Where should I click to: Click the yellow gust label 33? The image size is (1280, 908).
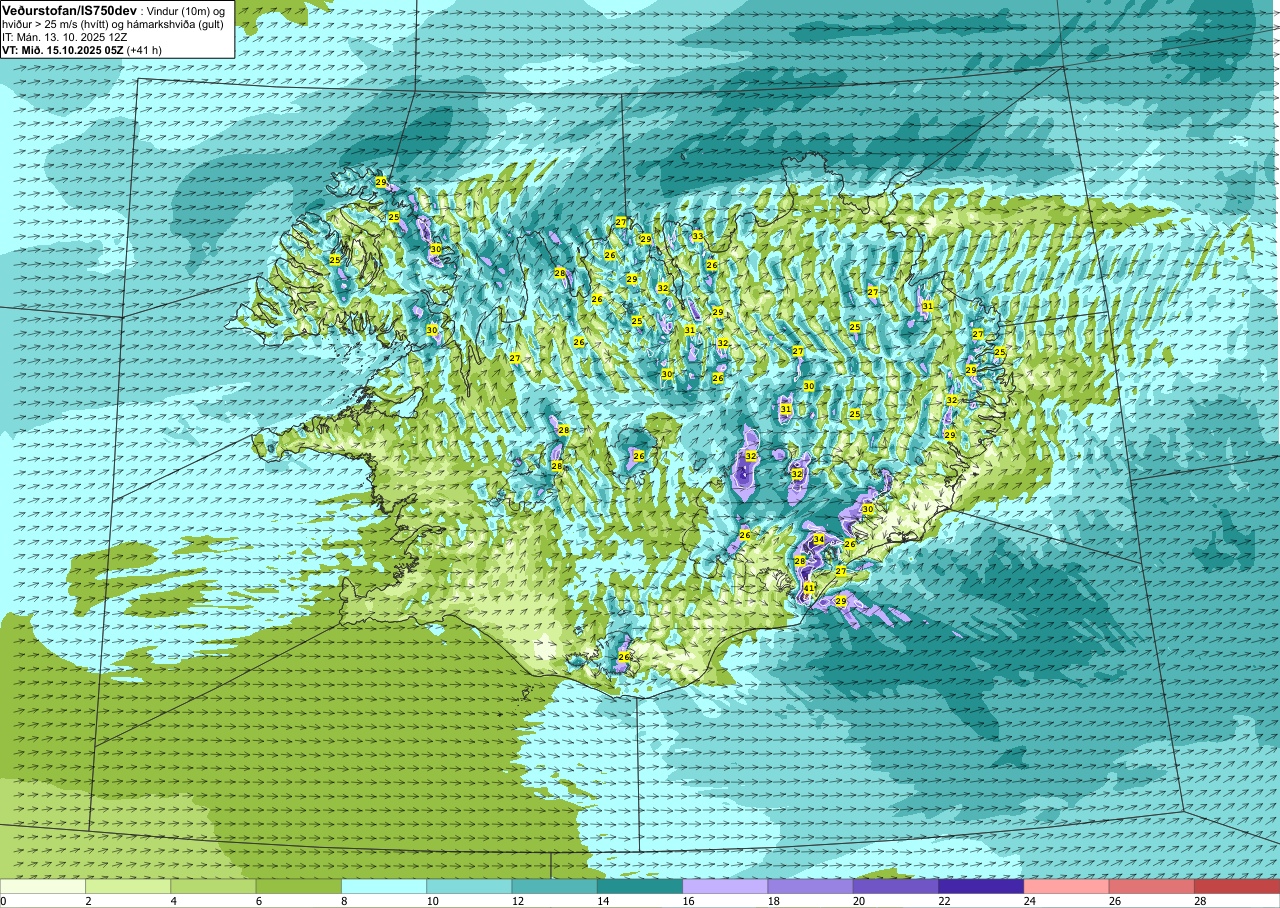pyautogui.click(x=698, y=237)
